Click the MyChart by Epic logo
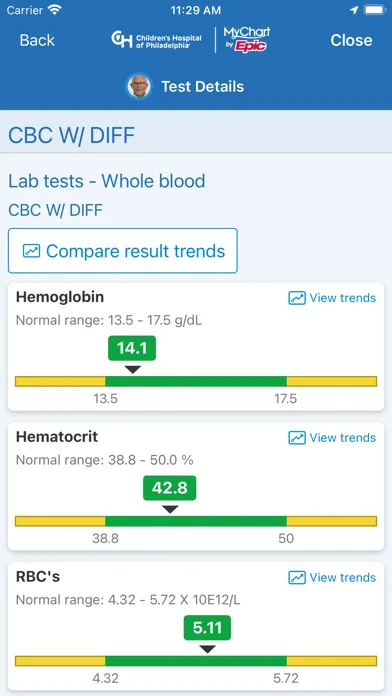392x696 pixels. pyautogui.click(x=247, y=40)
